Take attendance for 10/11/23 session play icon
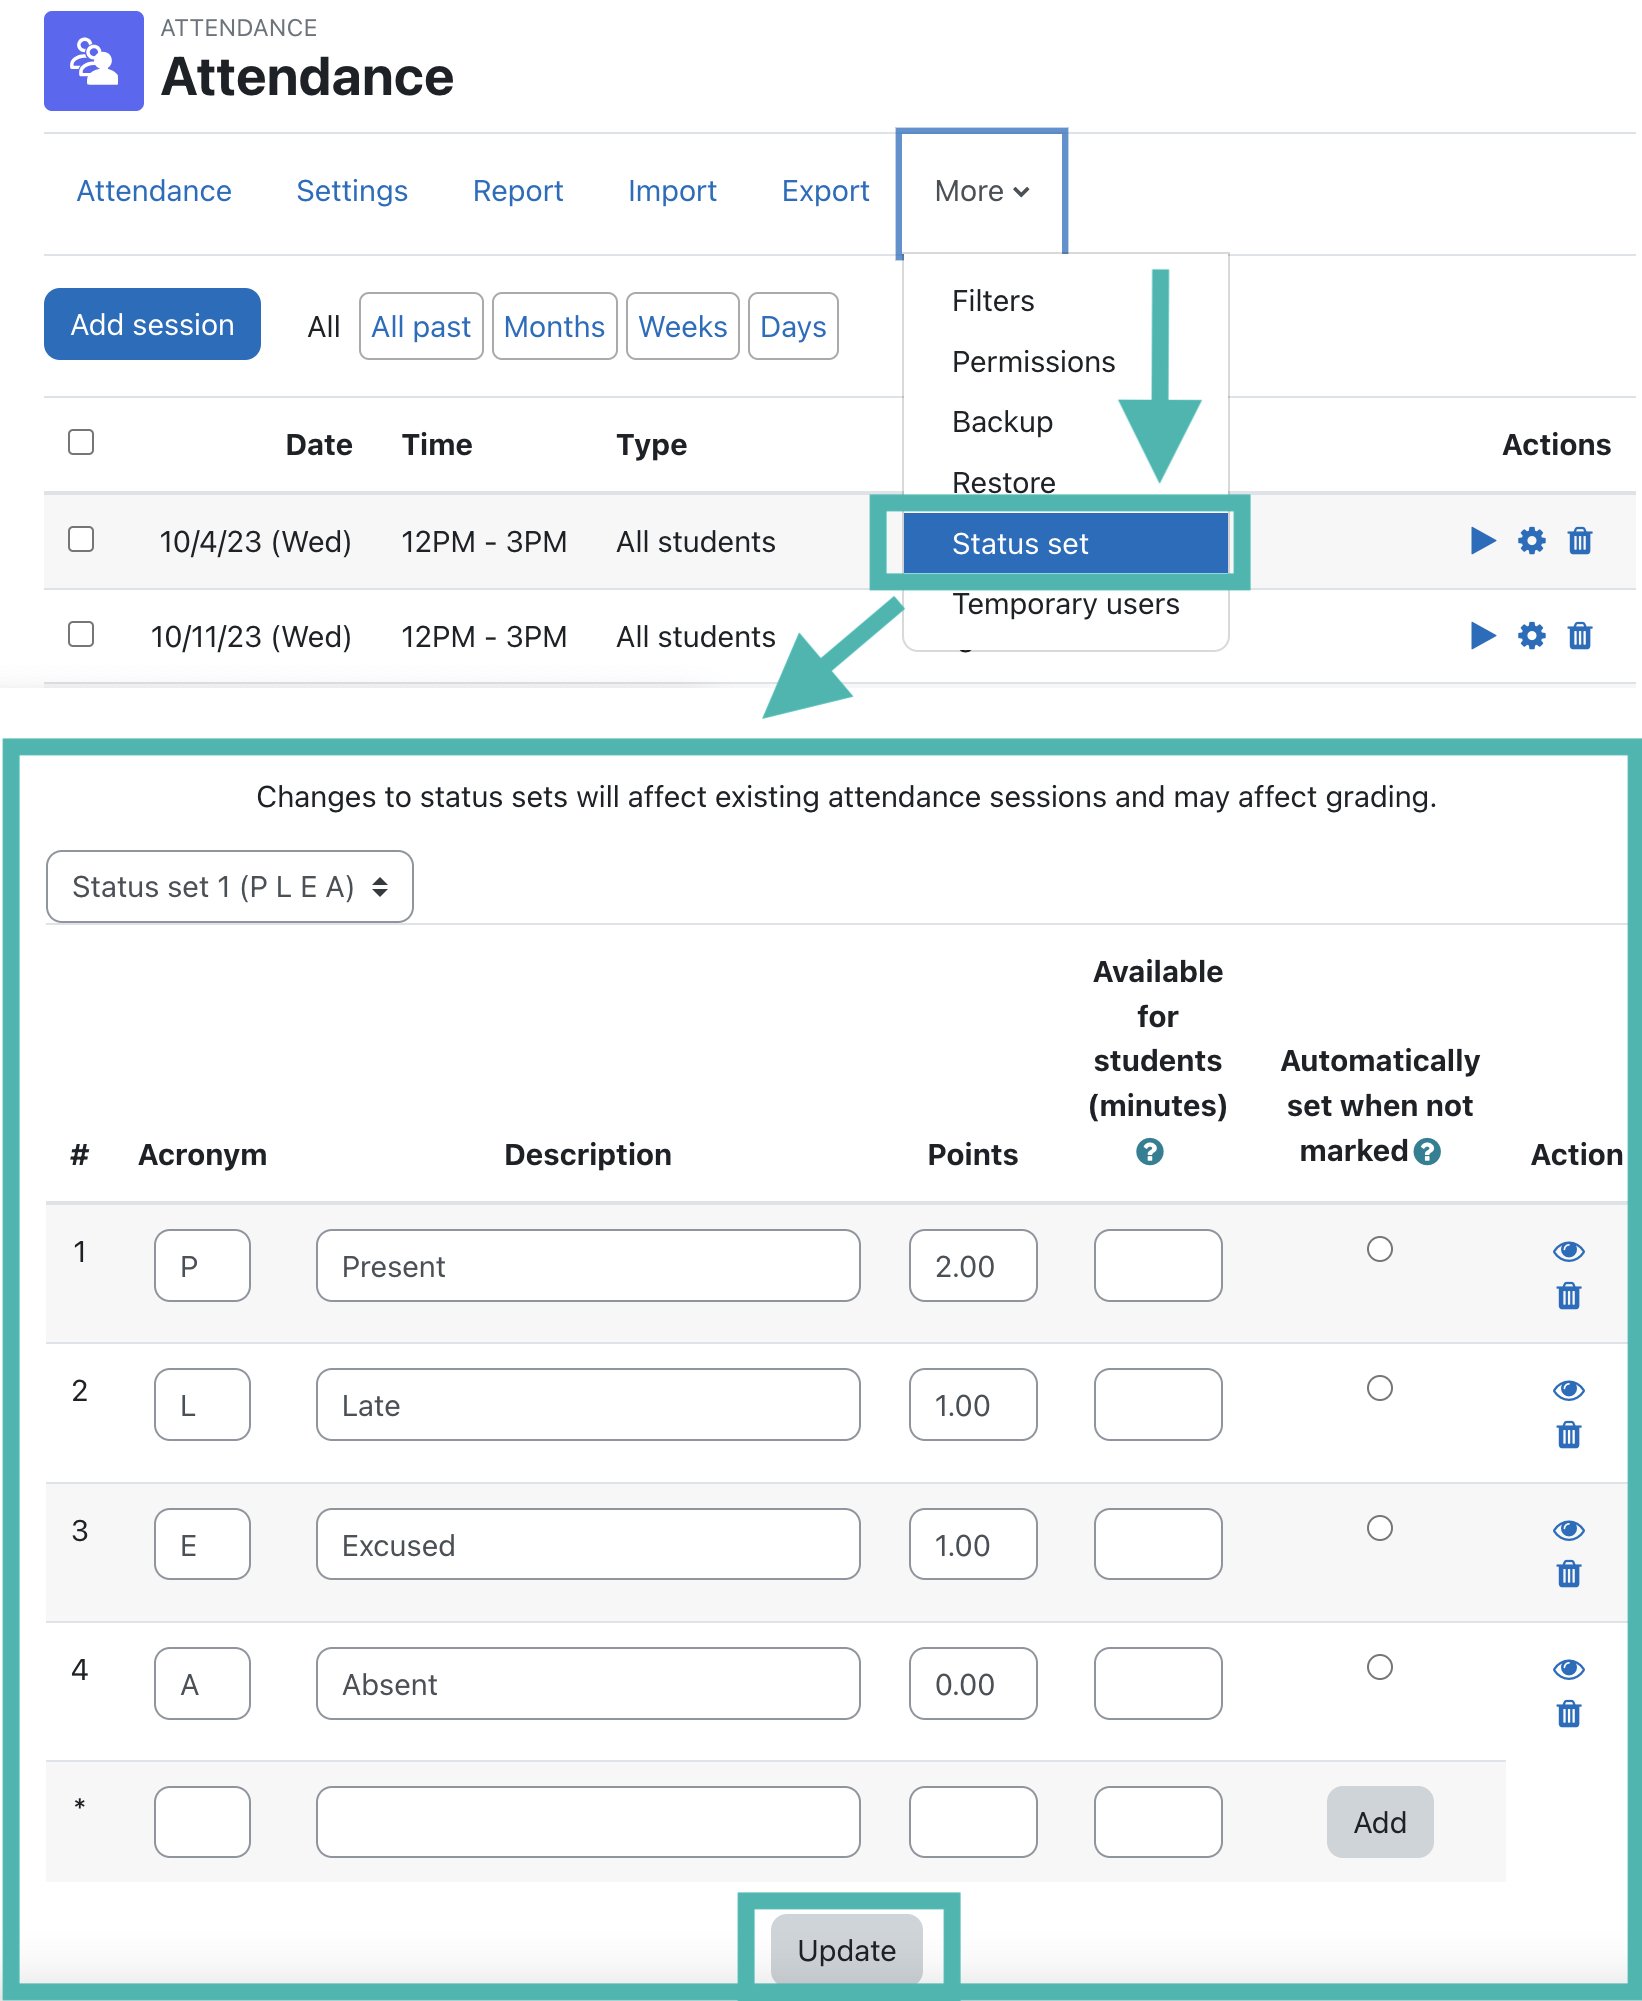 [1483, 635]
